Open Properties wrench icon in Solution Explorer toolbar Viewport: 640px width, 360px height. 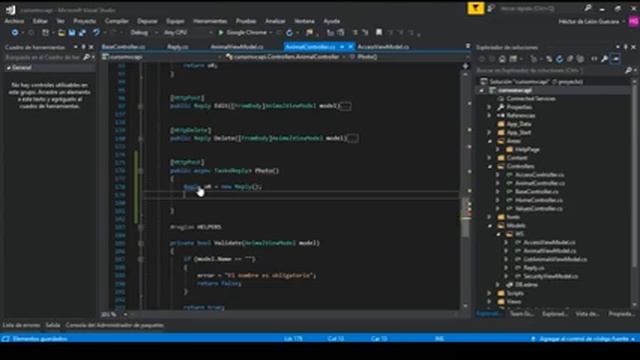pos(604,59)
